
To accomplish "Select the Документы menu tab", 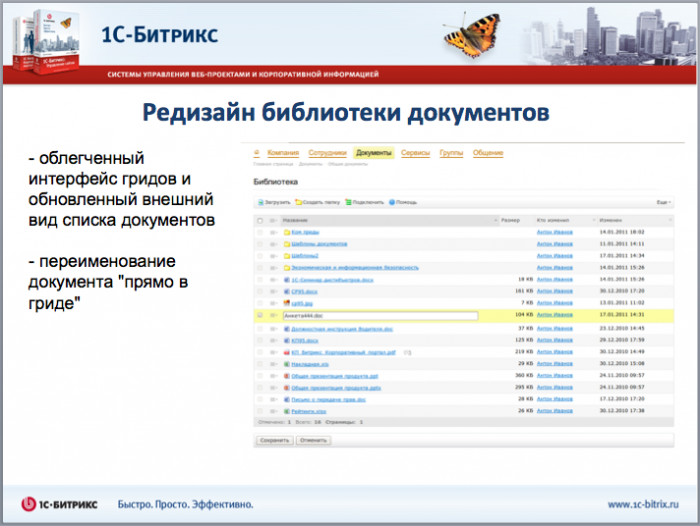I will click(374, 153).
